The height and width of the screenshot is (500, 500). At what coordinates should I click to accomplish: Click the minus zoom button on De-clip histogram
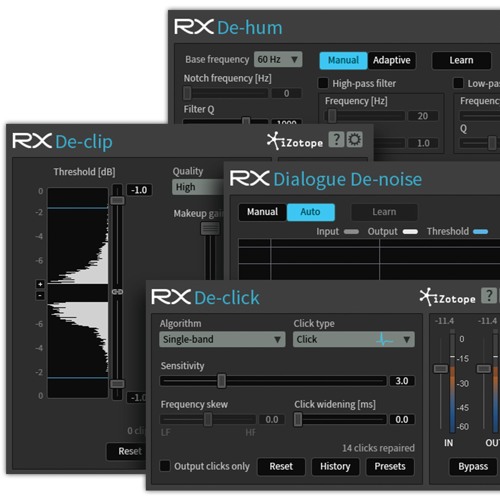pyautogui.click(x=40, y=296)
